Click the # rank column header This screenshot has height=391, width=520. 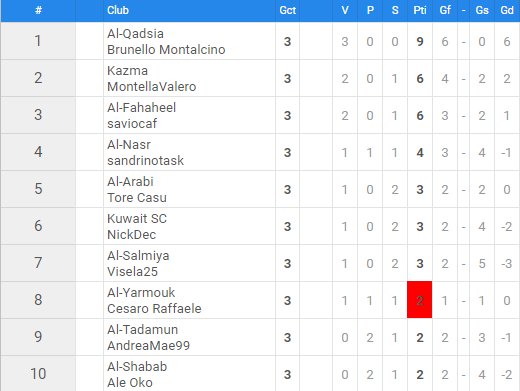point(38,10)
